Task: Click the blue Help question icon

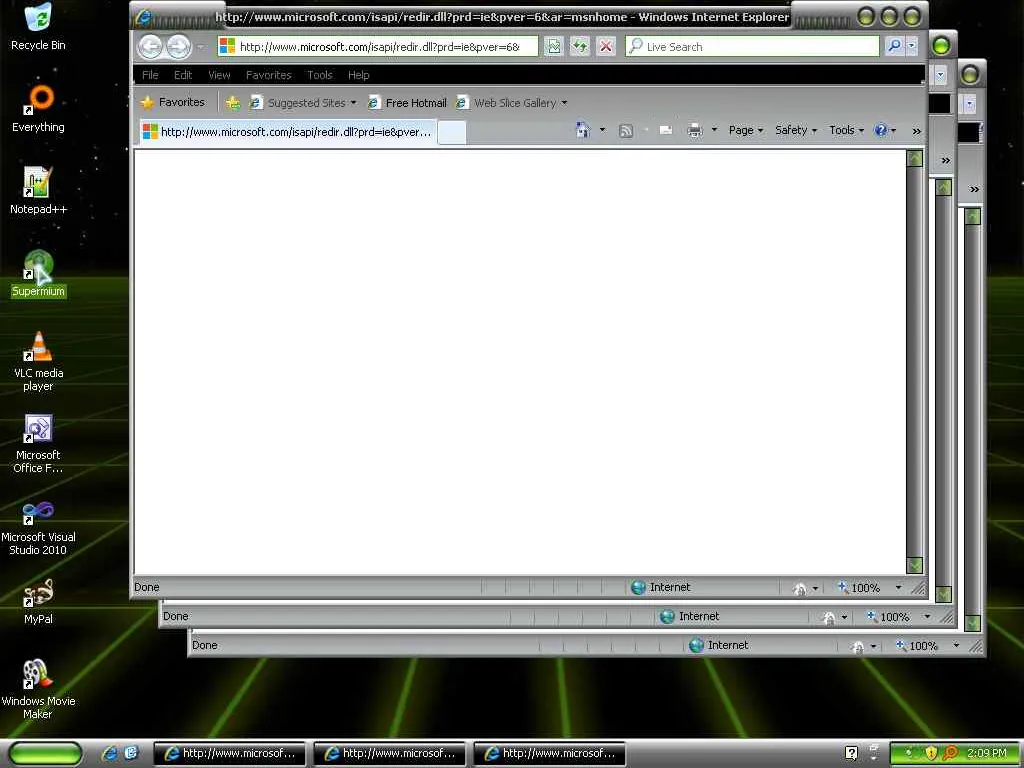Action: tap(882, 130)
